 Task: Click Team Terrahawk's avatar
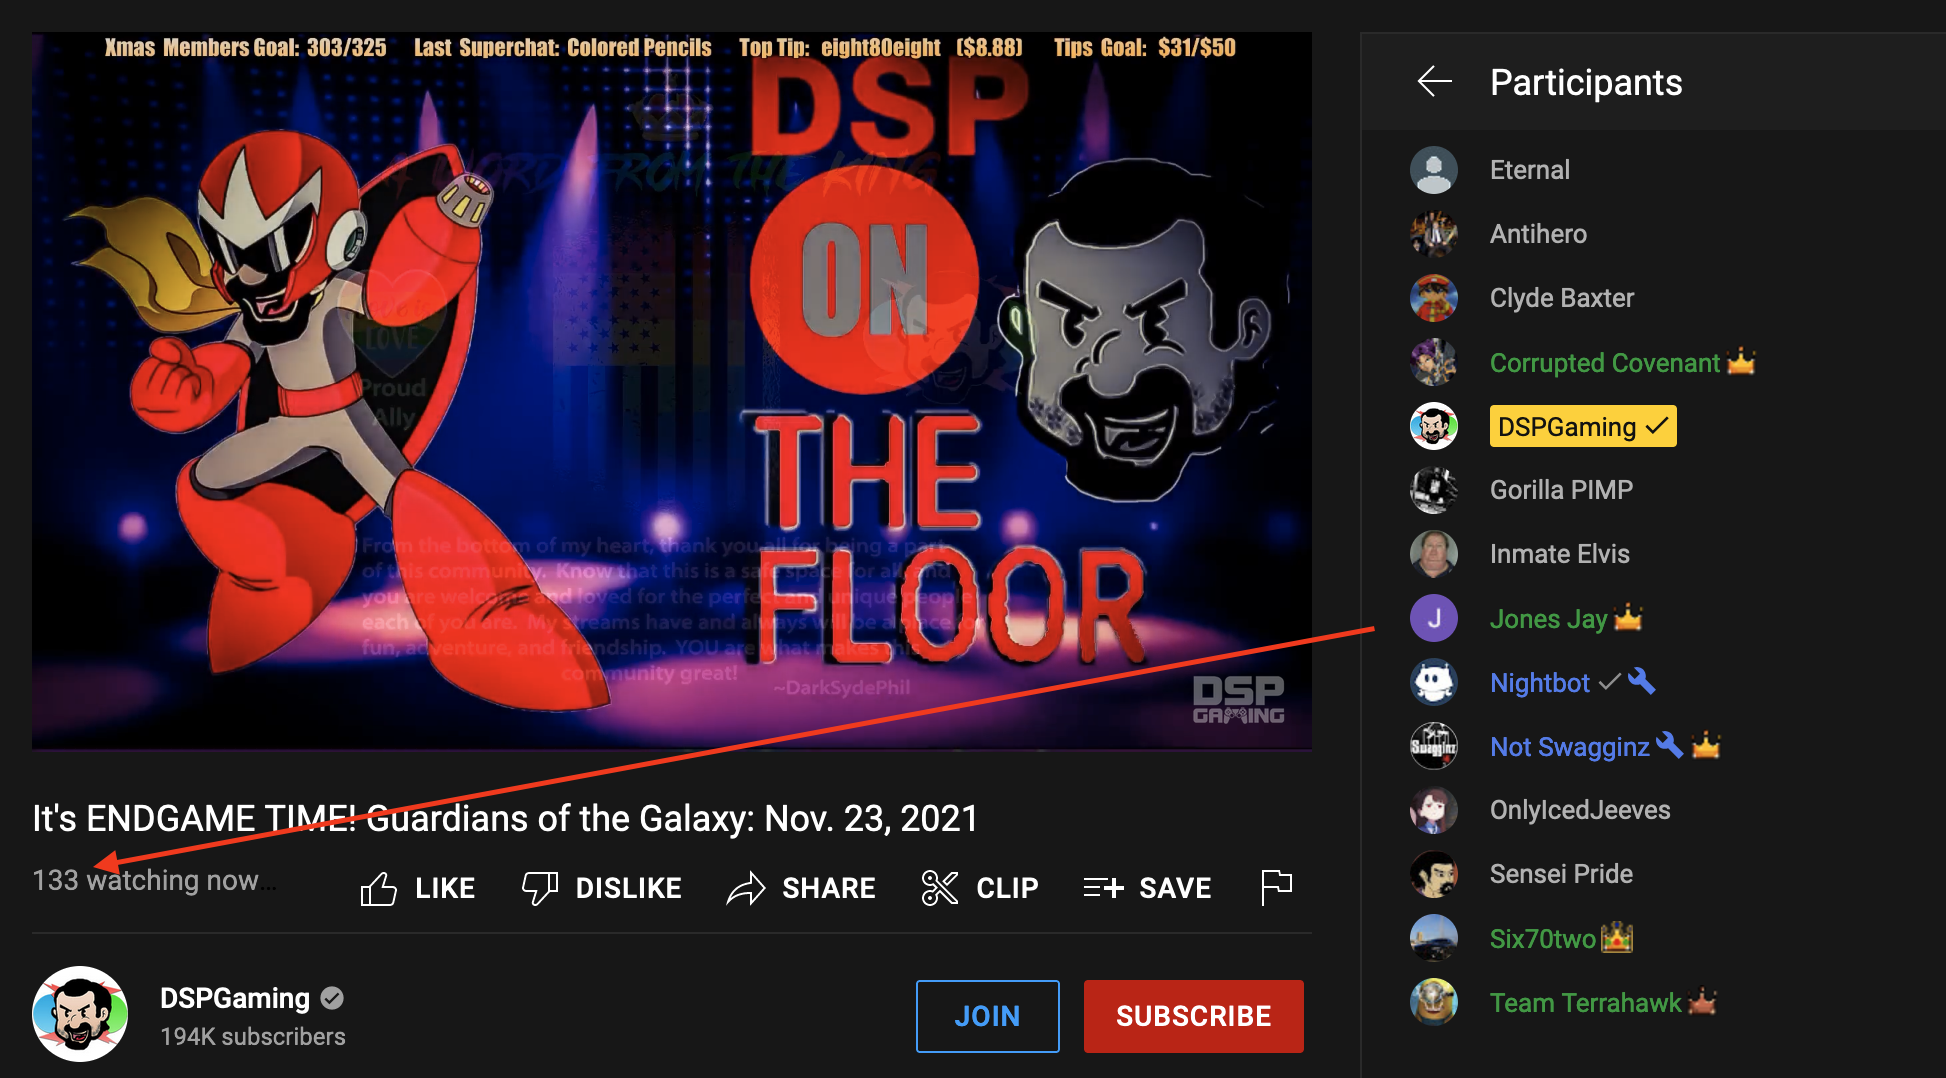(x=1434, y=1002)
